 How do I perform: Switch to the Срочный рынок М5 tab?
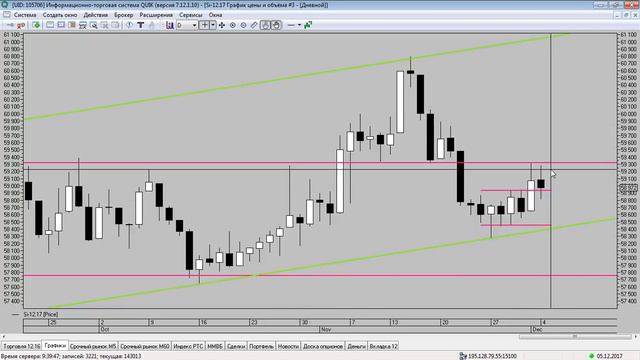93,346
